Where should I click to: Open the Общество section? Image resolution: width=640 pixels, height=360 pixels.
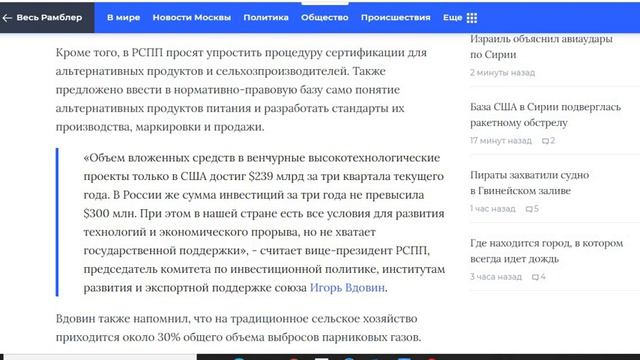(x=324, y=18)
